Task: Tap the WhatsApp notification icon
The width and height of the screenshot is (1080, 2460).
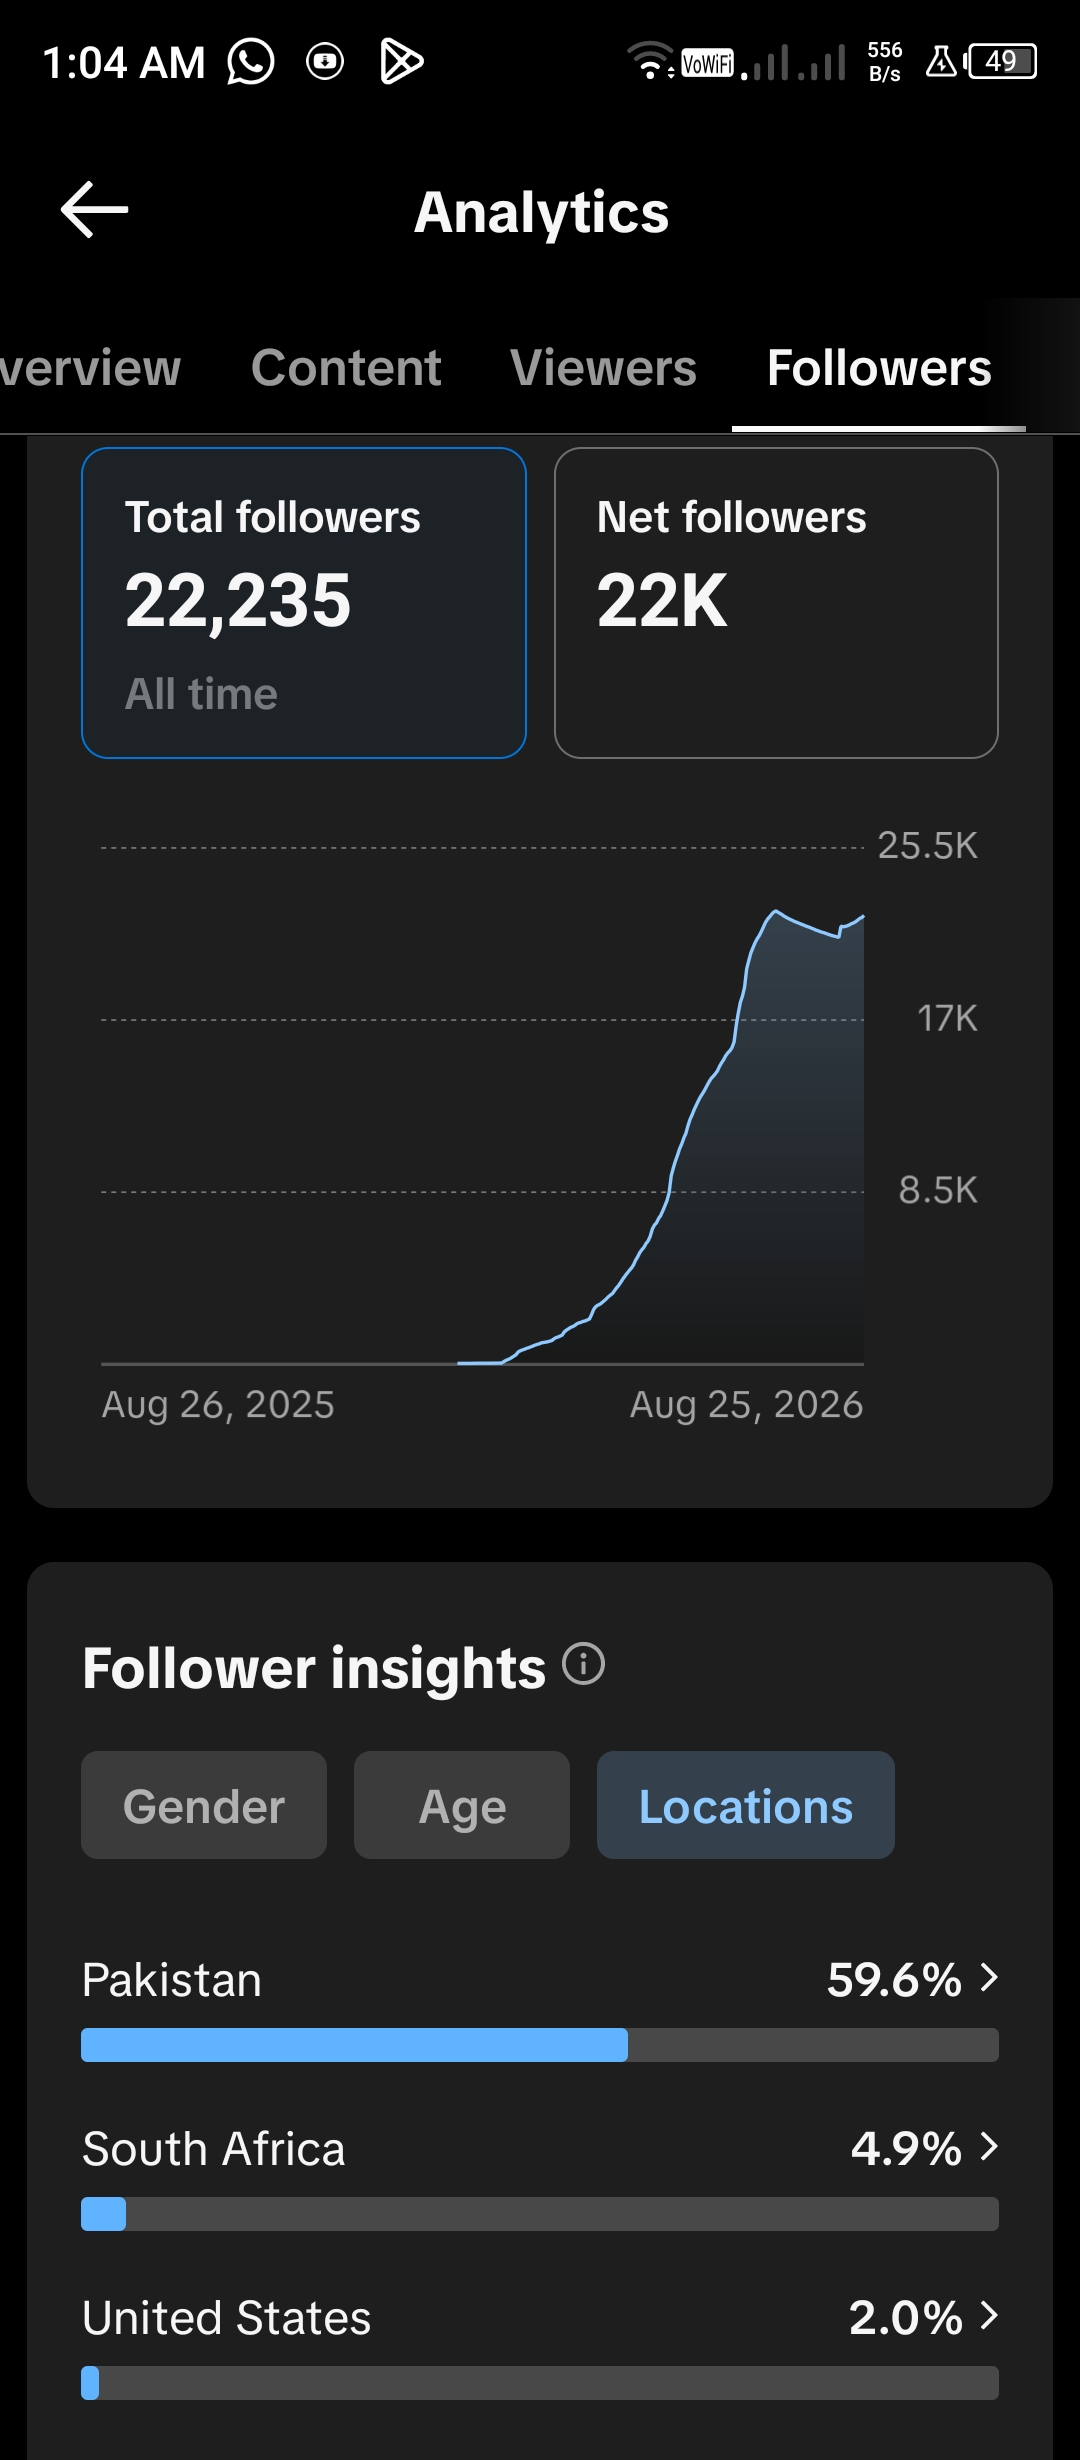Action: tap(250, 62)
